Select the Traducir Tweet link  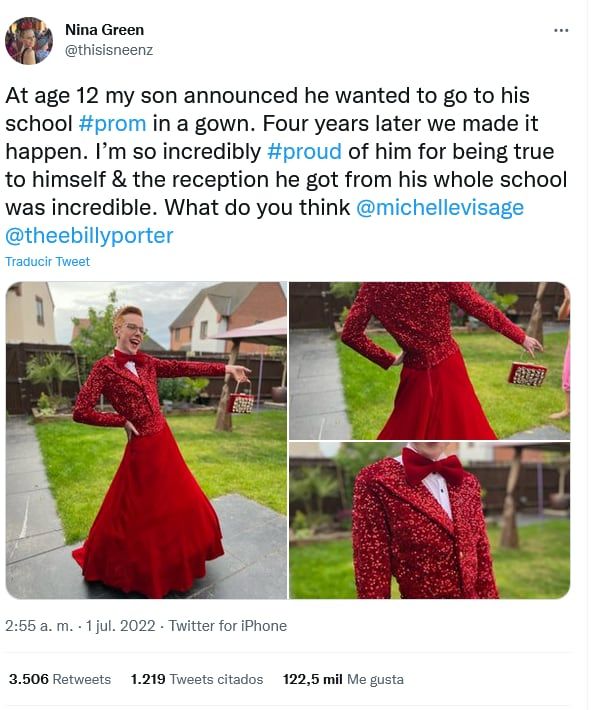coord(48,262)
